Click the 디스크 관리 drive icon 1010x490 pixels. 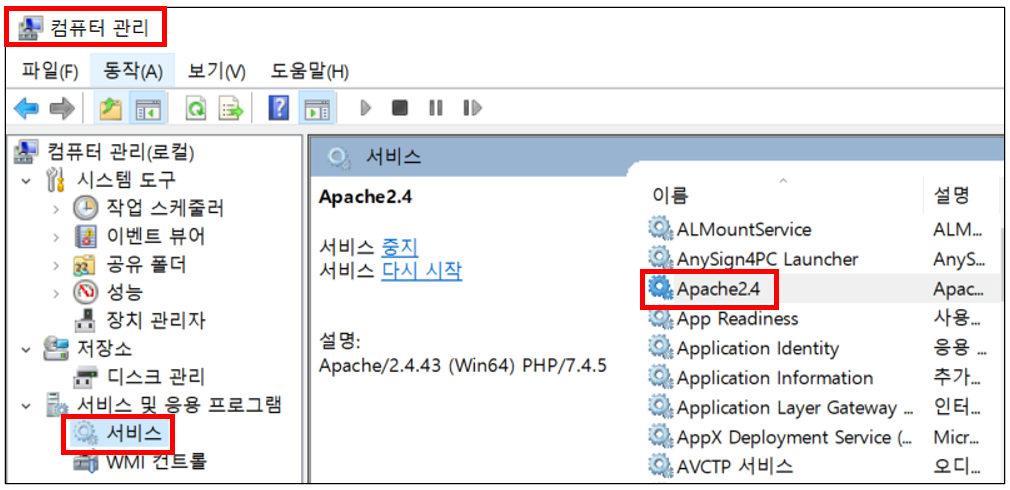click(85, 377)
